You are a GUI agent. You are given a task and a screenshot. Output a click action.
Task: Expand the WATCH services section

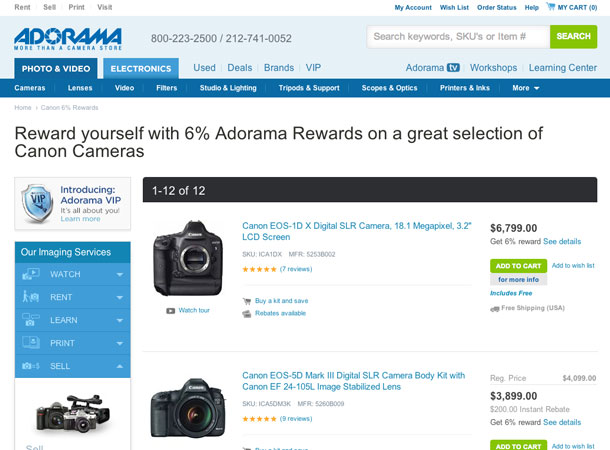pyautogui.click(x=120, y=275)
